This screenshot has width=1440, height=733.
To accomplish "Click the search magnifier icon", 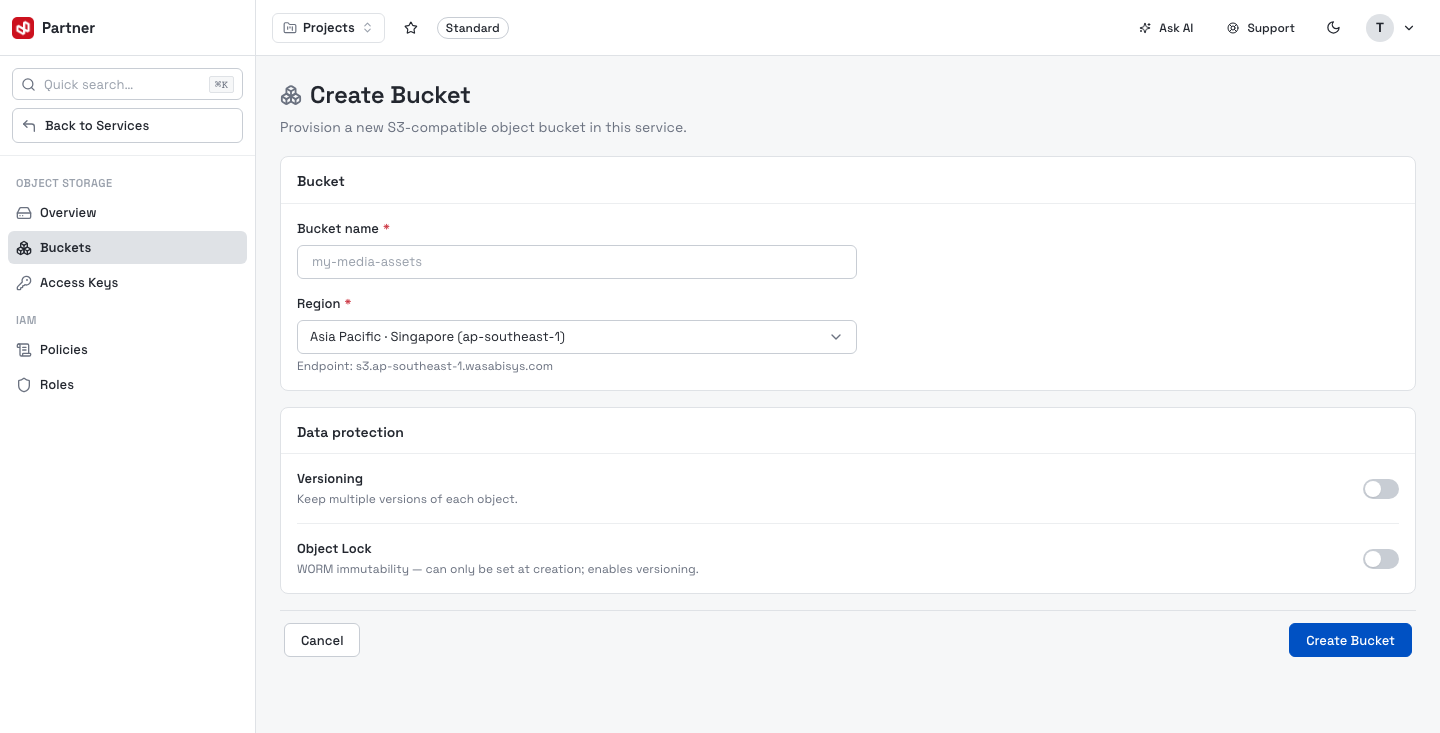I will (x=28, y=85).
